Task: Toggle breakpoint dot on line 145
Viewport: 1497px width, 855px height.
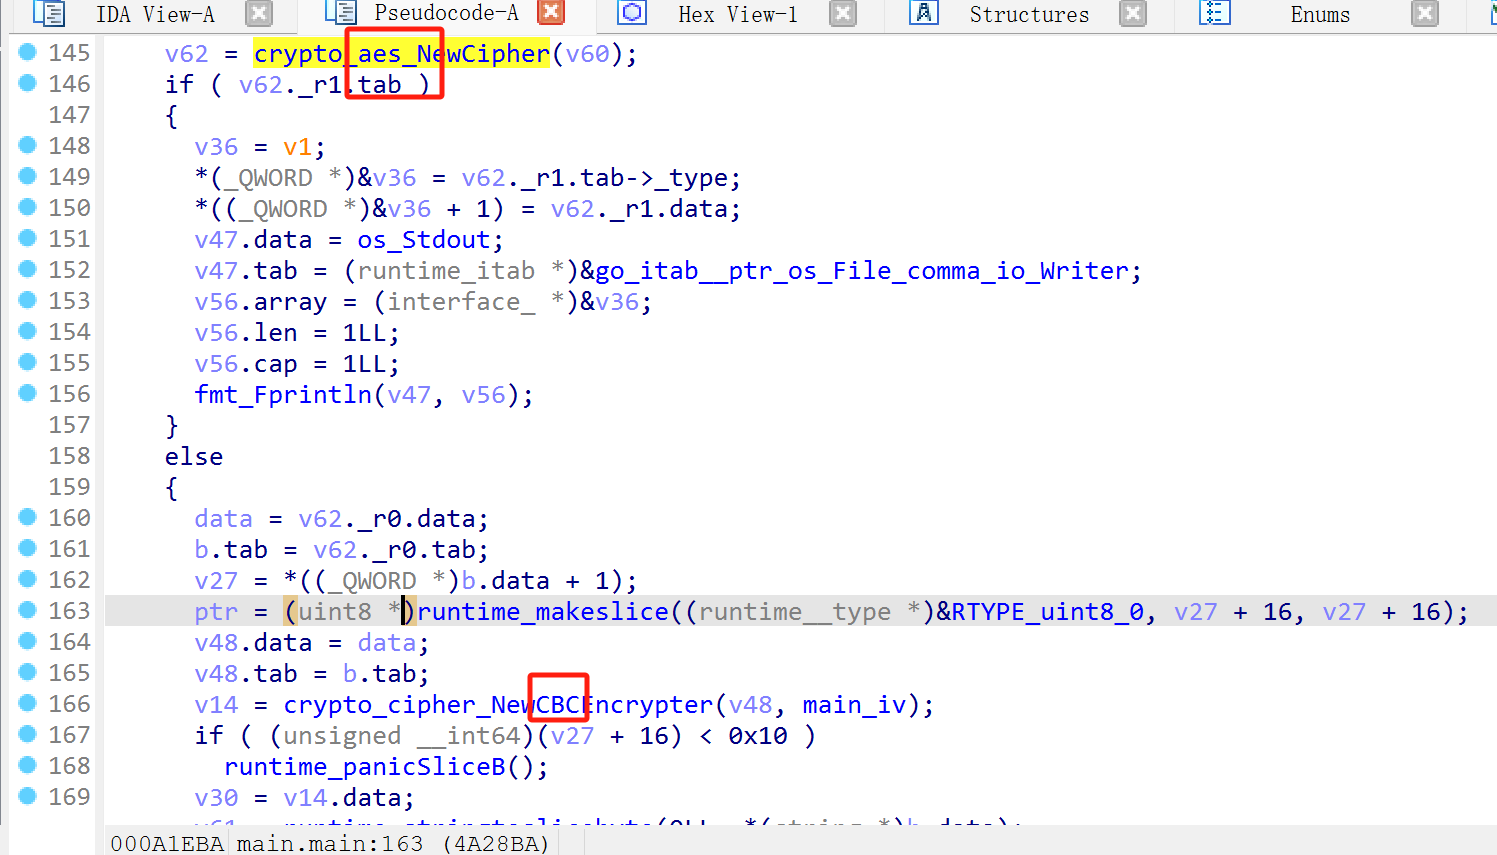Action: pyautogui.click(x=28, y=52)
